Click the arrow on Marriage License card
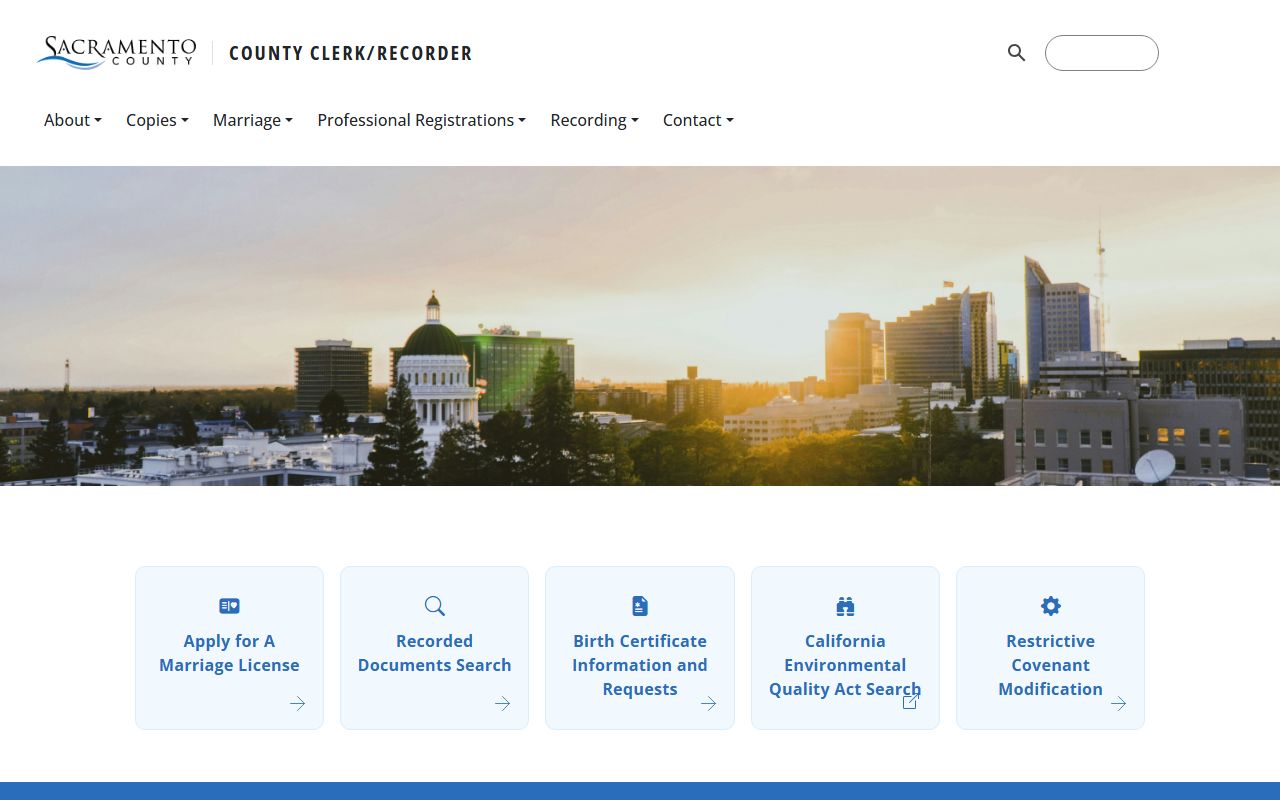The height and width of the screenshot is (800, 1280). pyautogui.click(x=297, y=704)
